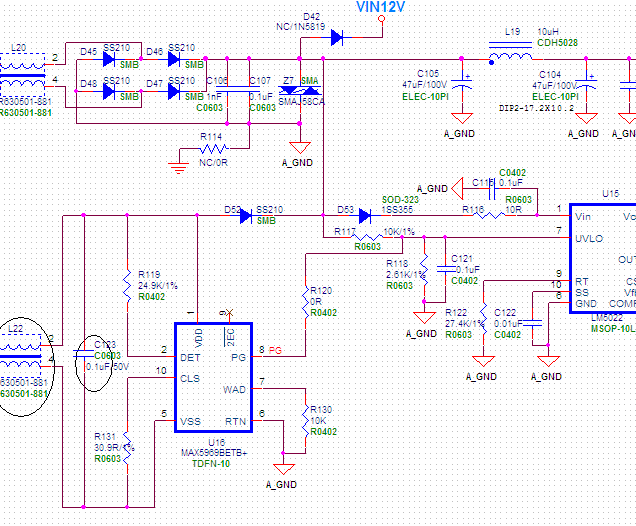Screen dimensions: 636x526
Task: Click the VSS pin label on U16
Action: pos(190,422)
